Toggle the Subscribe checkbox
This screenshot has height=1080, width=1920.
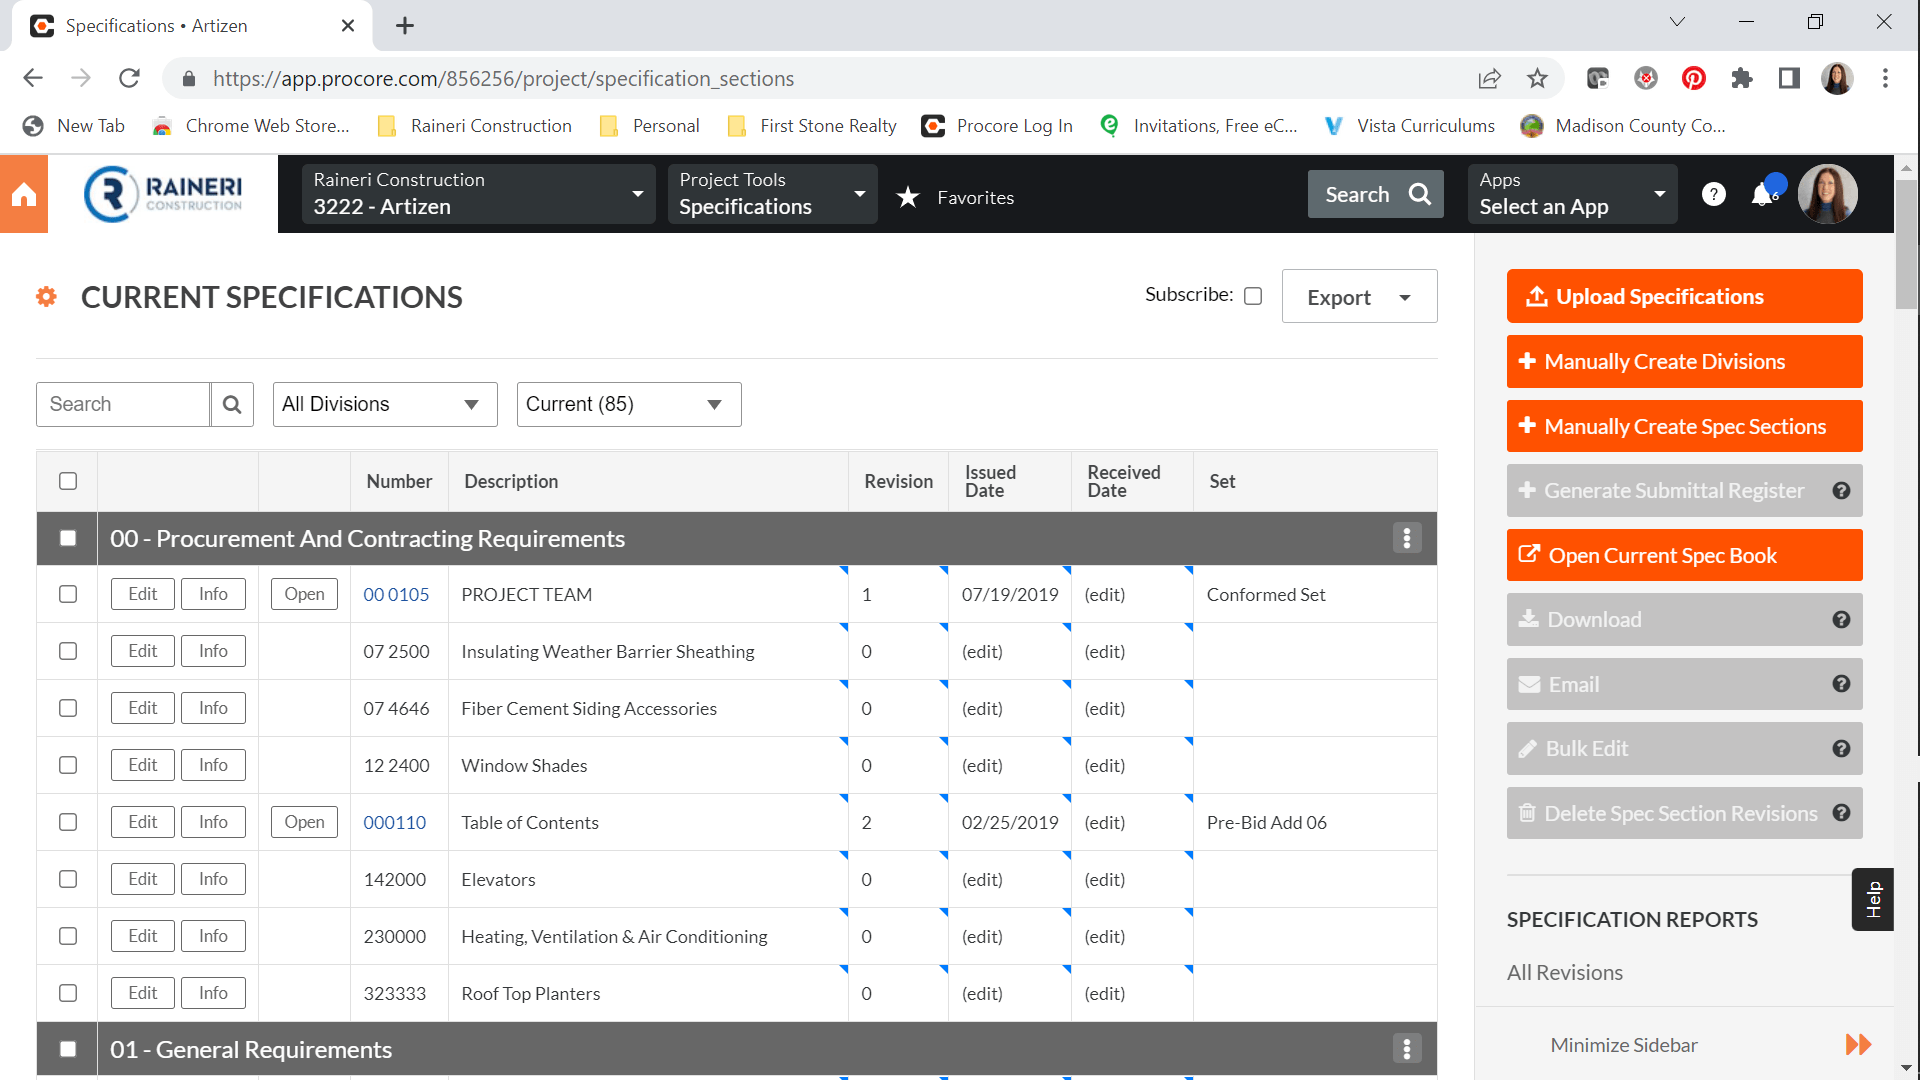pos(1253,296)
